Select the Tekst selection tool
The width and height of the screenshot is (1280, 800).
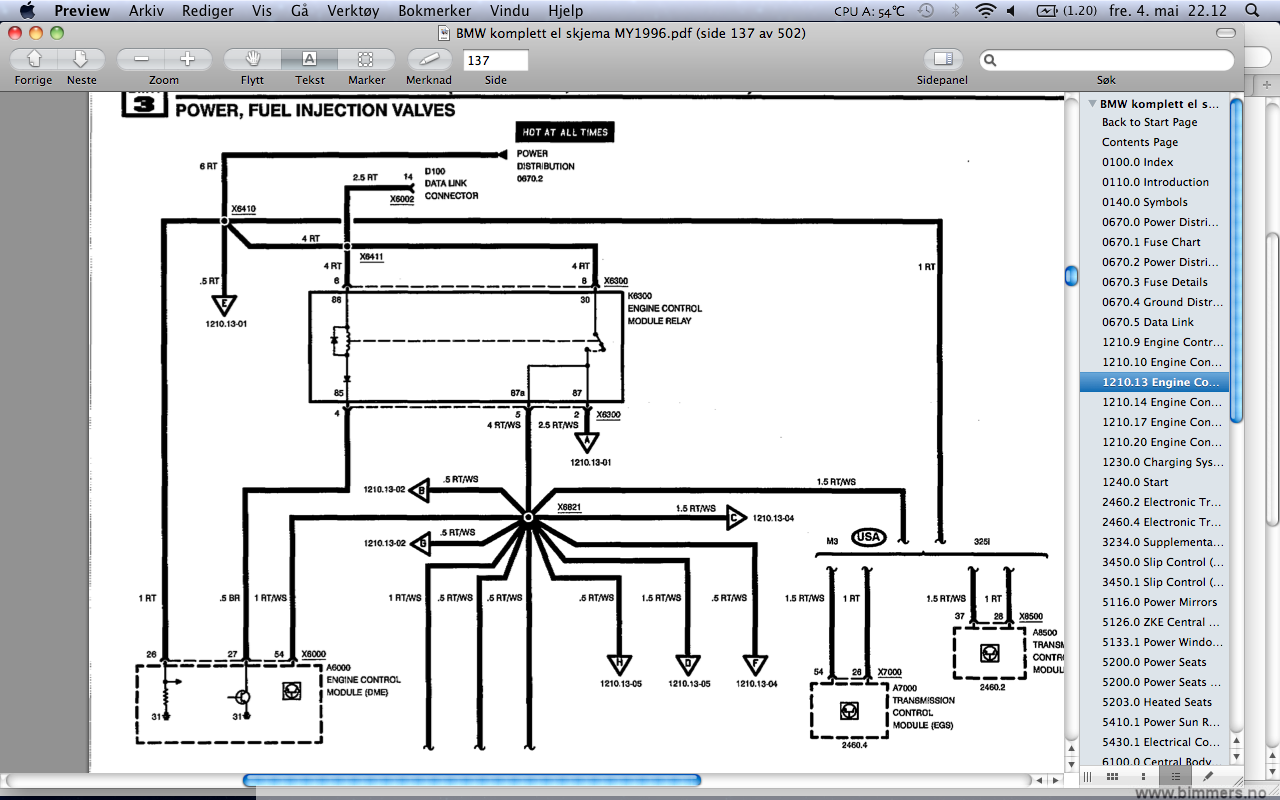tap(309, 59)
